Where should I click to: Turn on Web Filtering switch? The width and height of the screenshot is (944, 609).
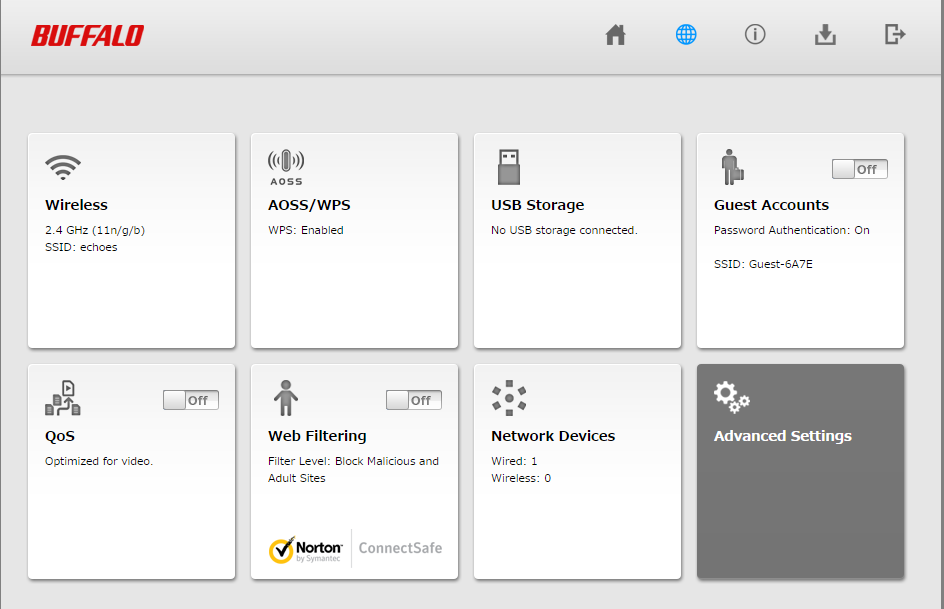pyautogui.click(x=413, y=400)
